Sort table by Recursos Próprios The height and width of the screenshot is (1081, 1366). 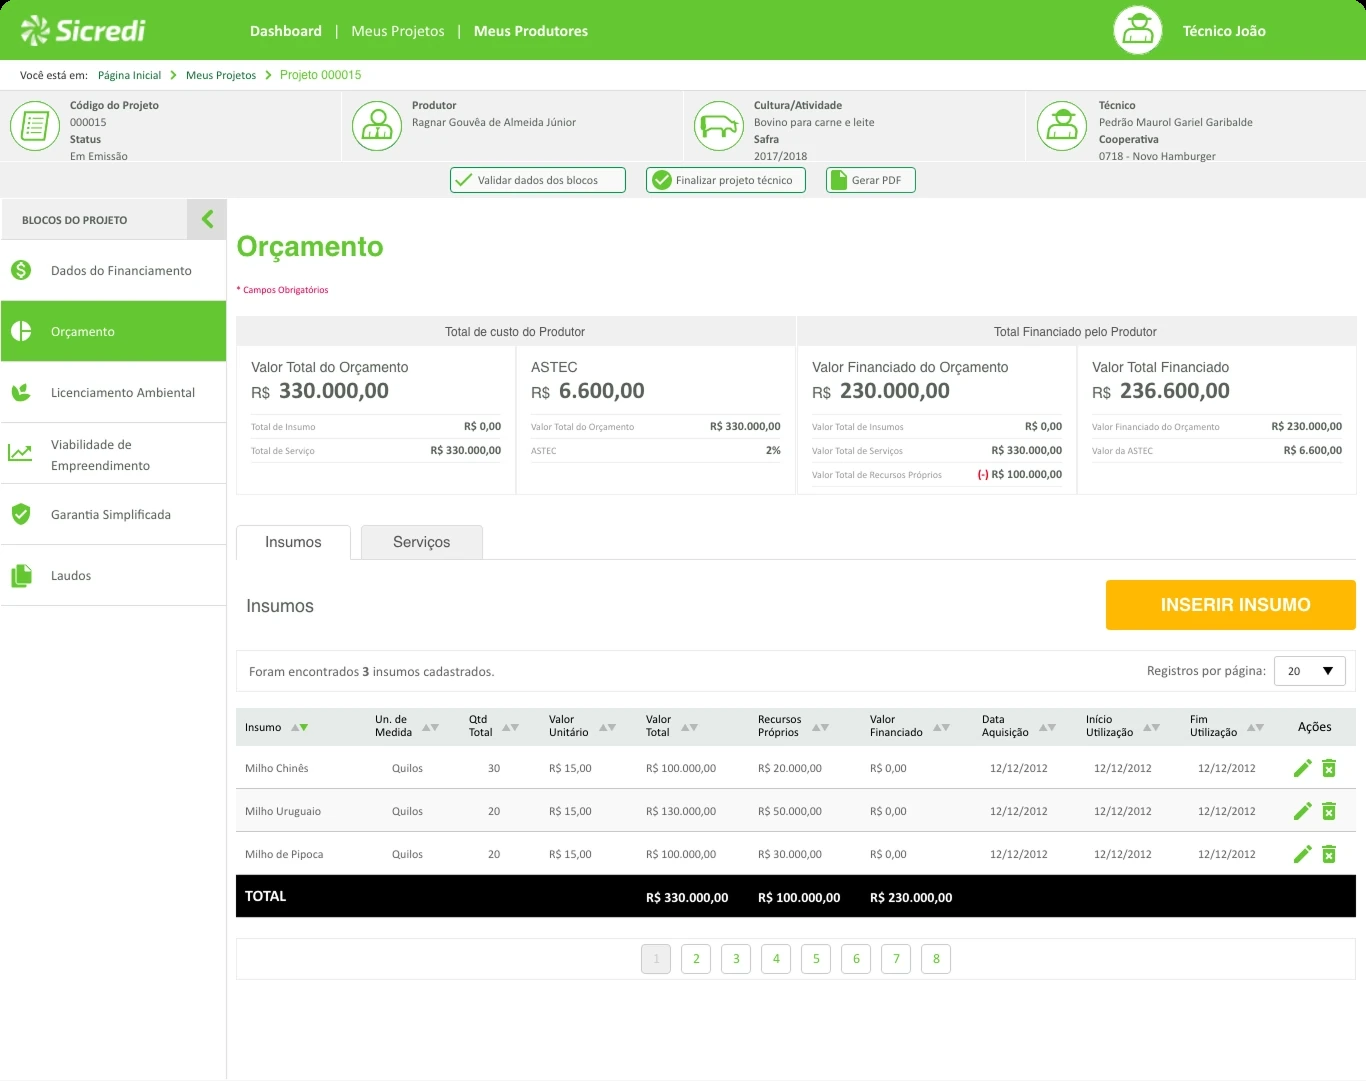[820, 727]
